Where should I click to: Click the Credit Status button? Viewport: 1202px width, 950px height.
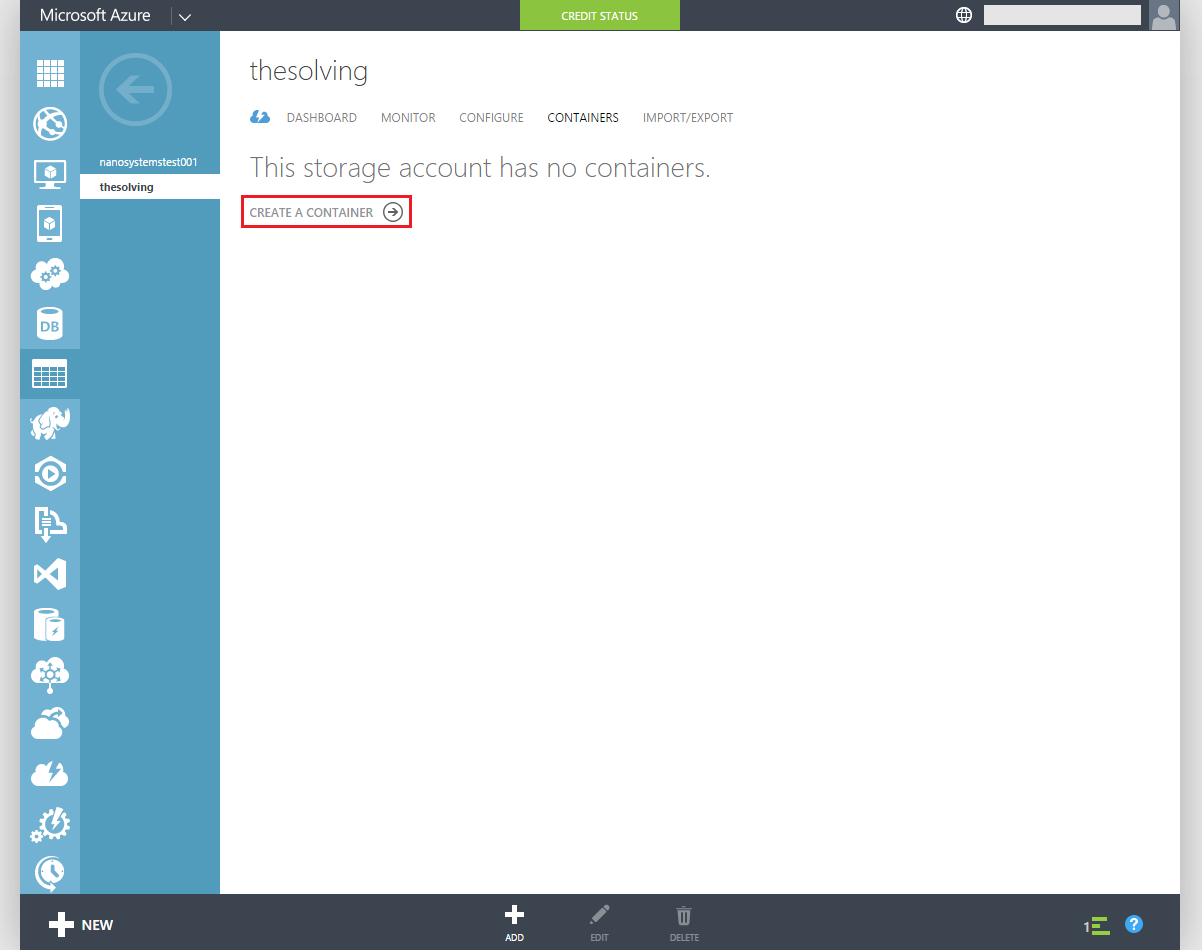point(600,15)
